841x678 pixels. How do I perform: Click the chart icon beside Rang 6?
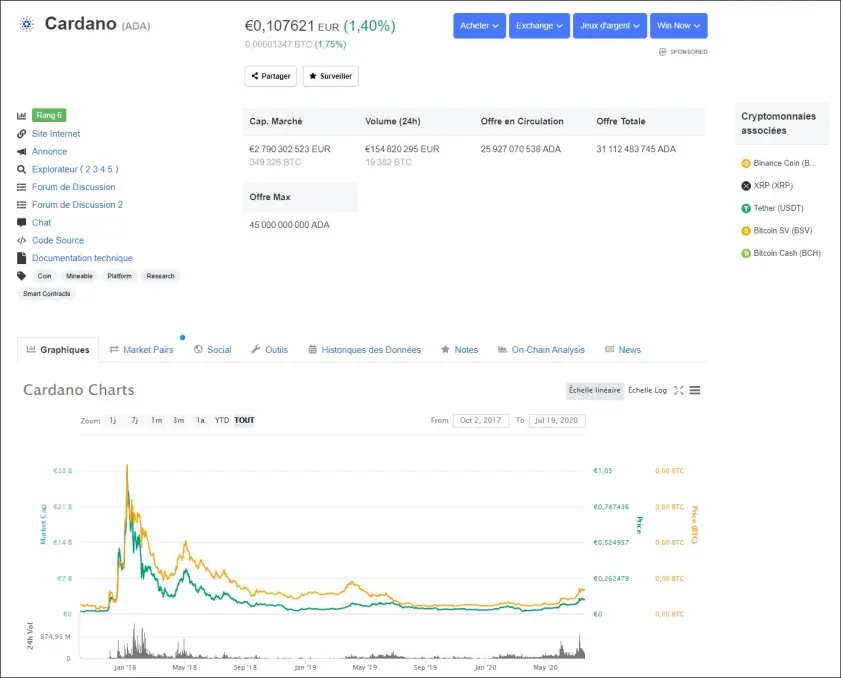click(x=21, y=115)
